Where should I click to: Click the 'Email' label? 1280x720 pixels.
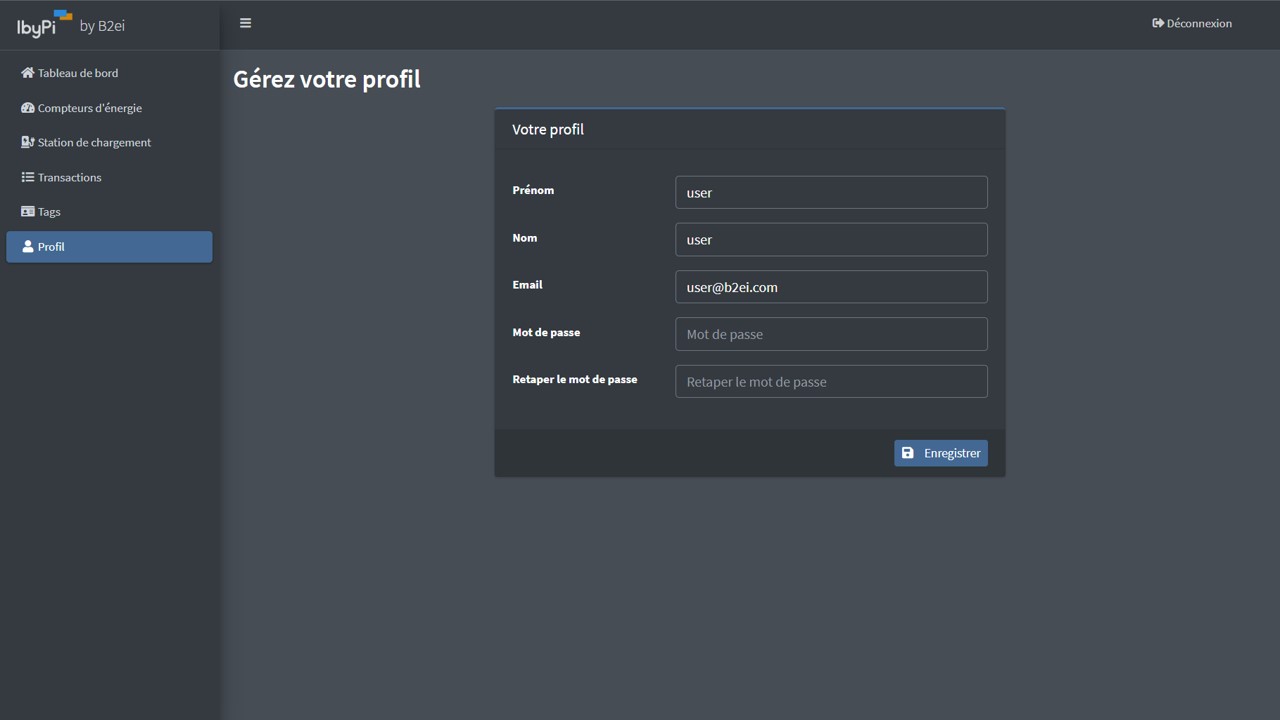pyautogui.click(x=527, y=285)
